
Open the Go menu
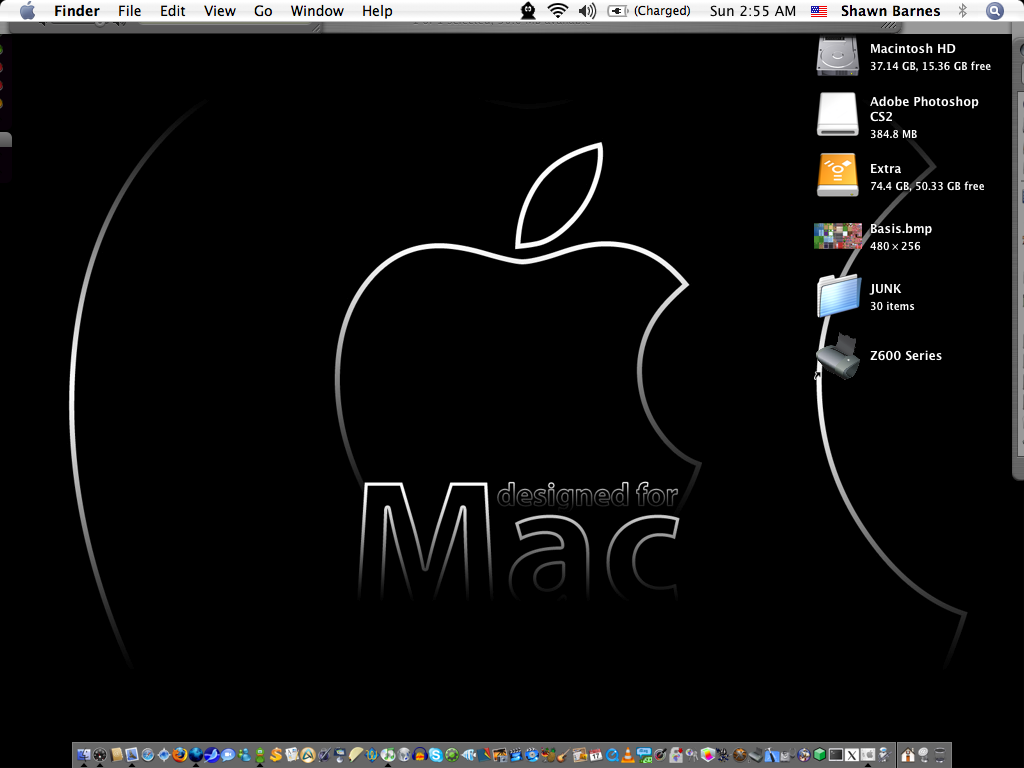263,11
